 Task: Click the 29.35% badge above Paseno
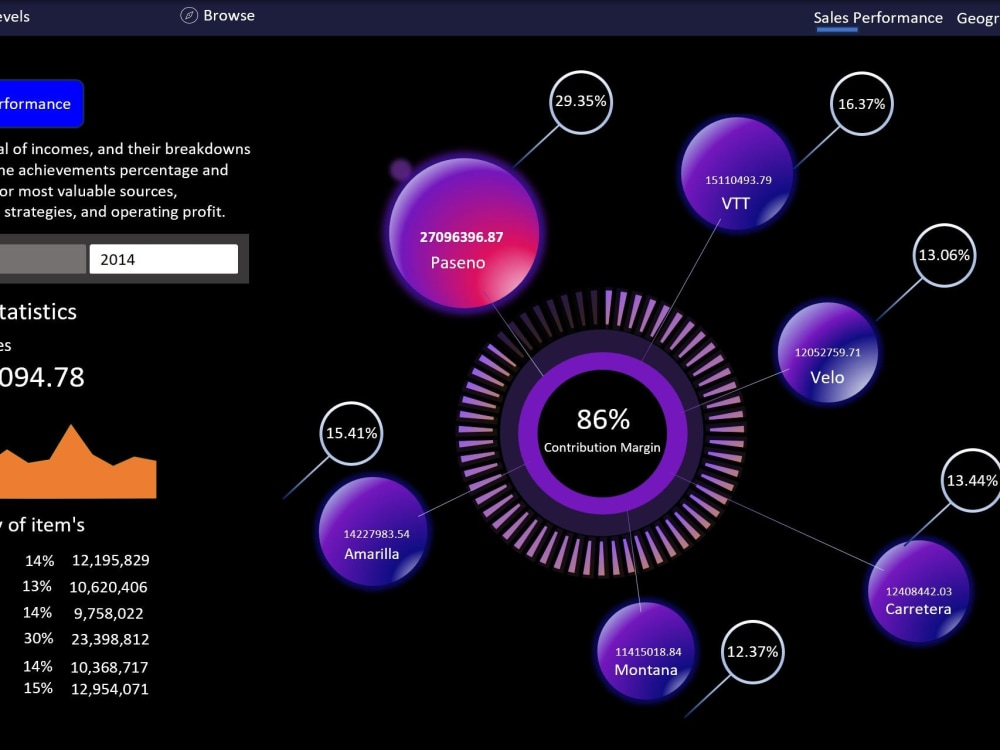coord(579,100)
